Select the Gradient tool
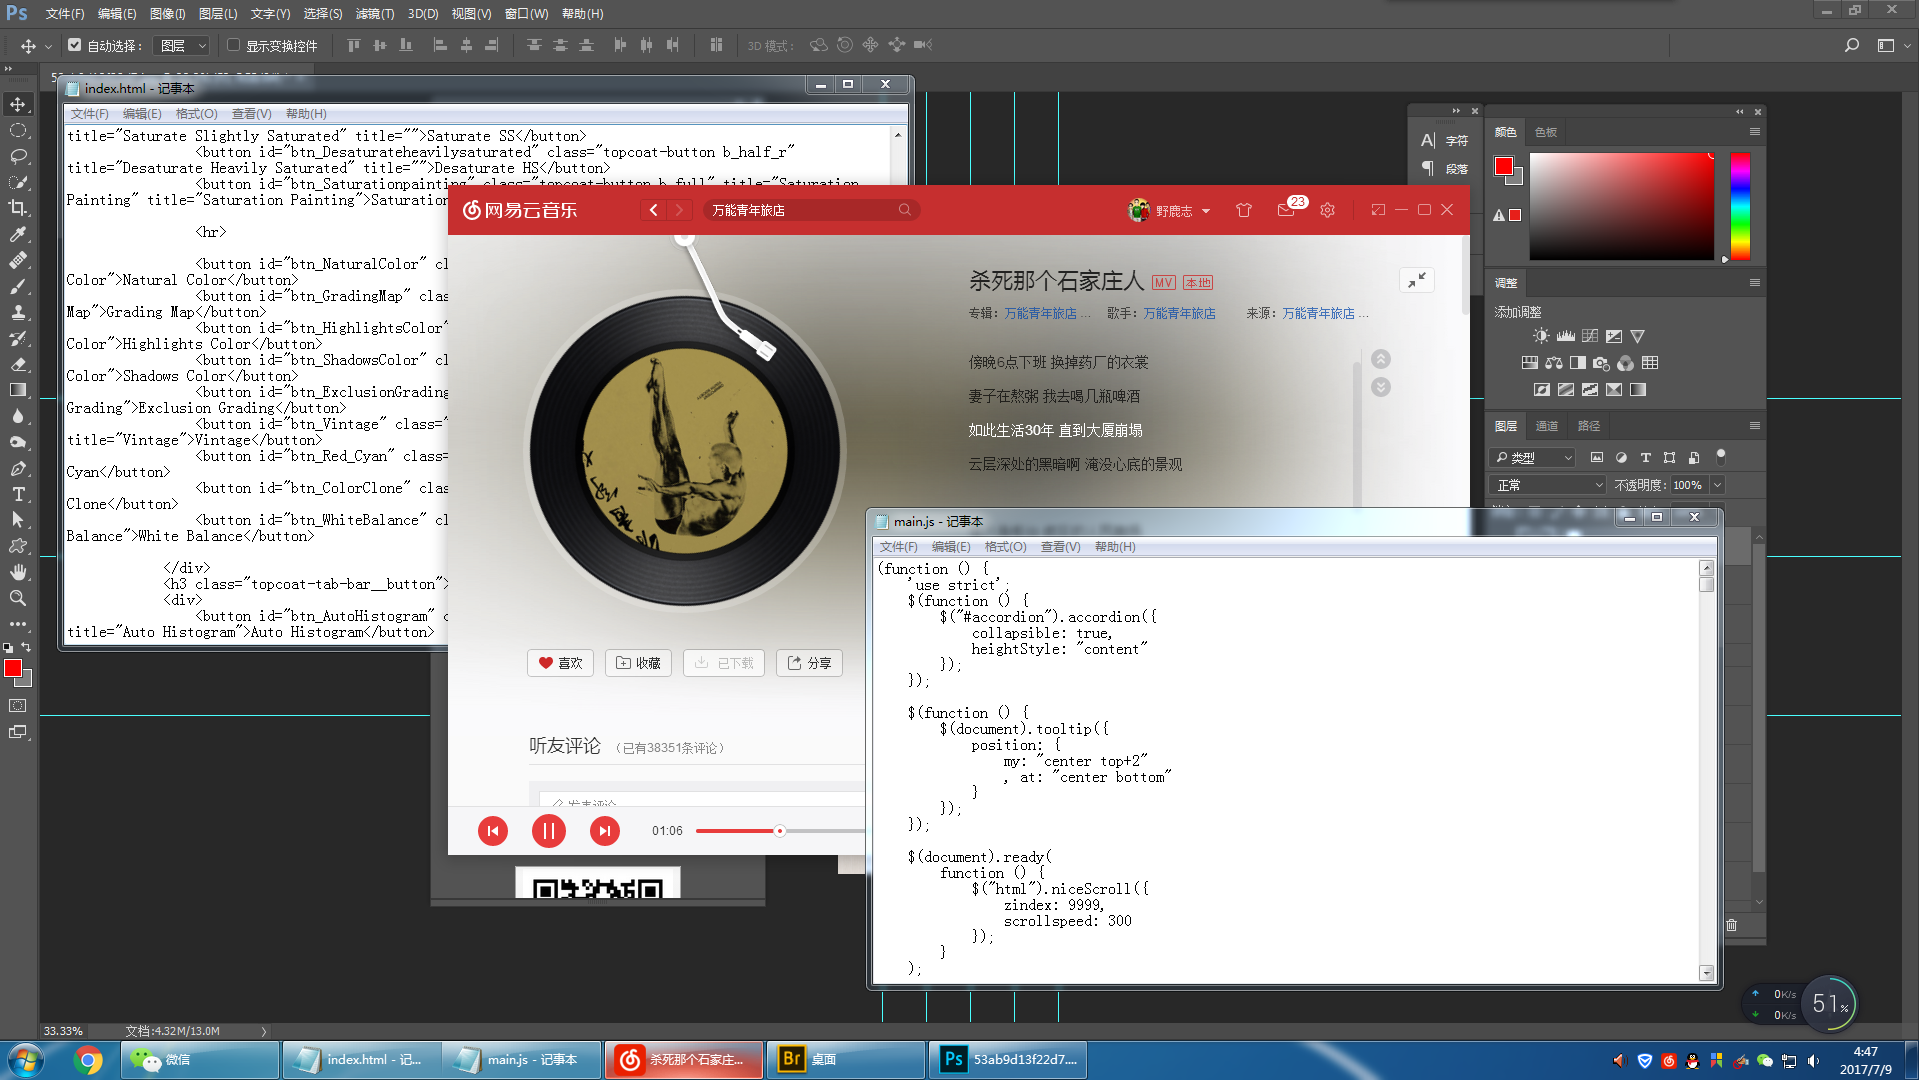 click(x=18, y=390)
